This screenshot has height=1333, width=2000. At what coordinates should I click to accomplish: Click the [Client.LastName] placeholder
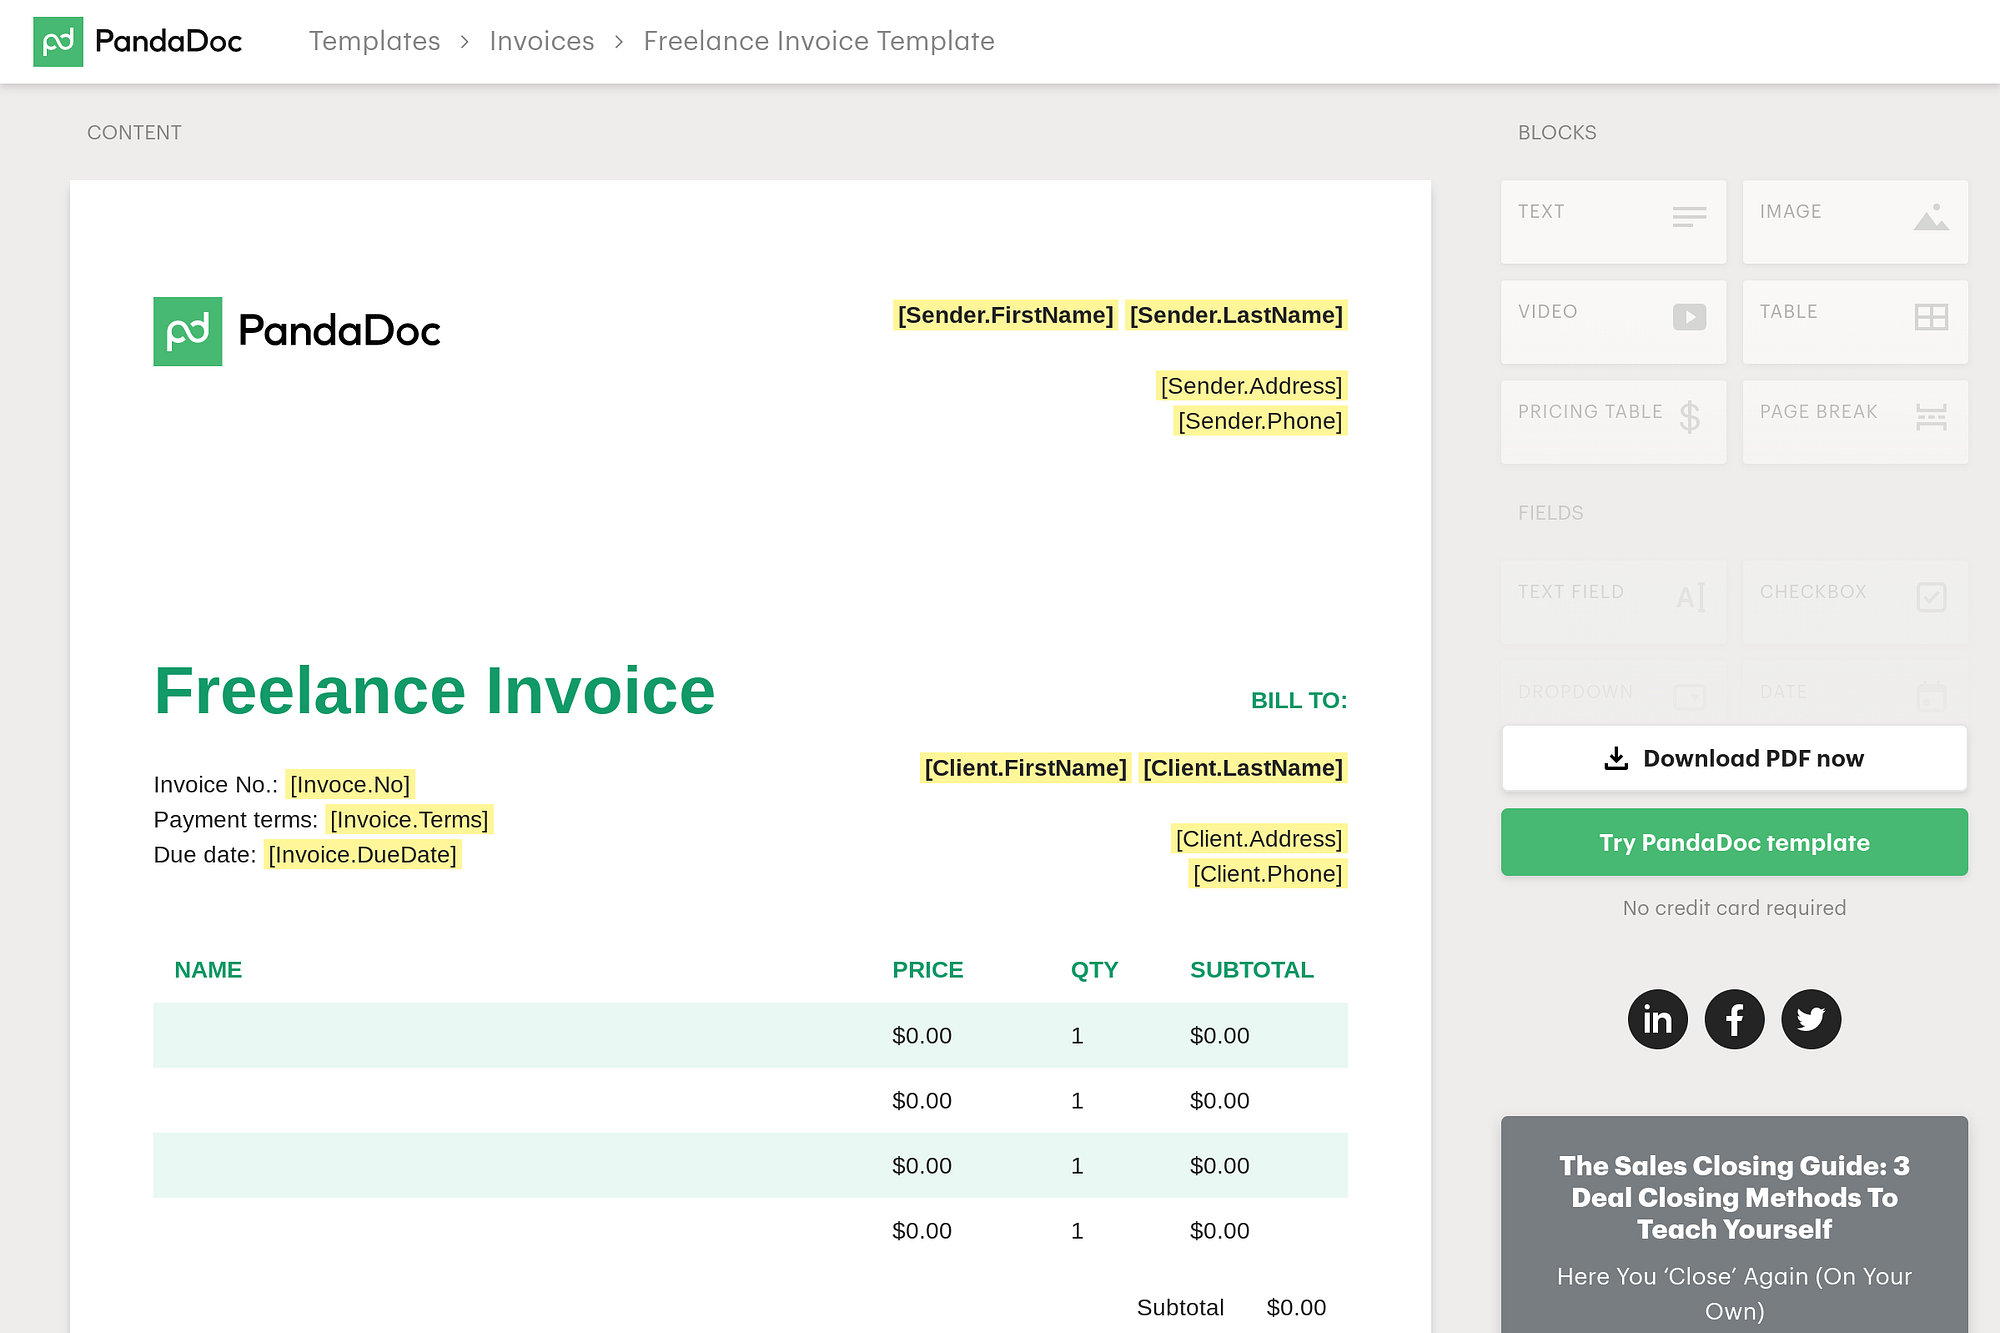(1243, 768)
